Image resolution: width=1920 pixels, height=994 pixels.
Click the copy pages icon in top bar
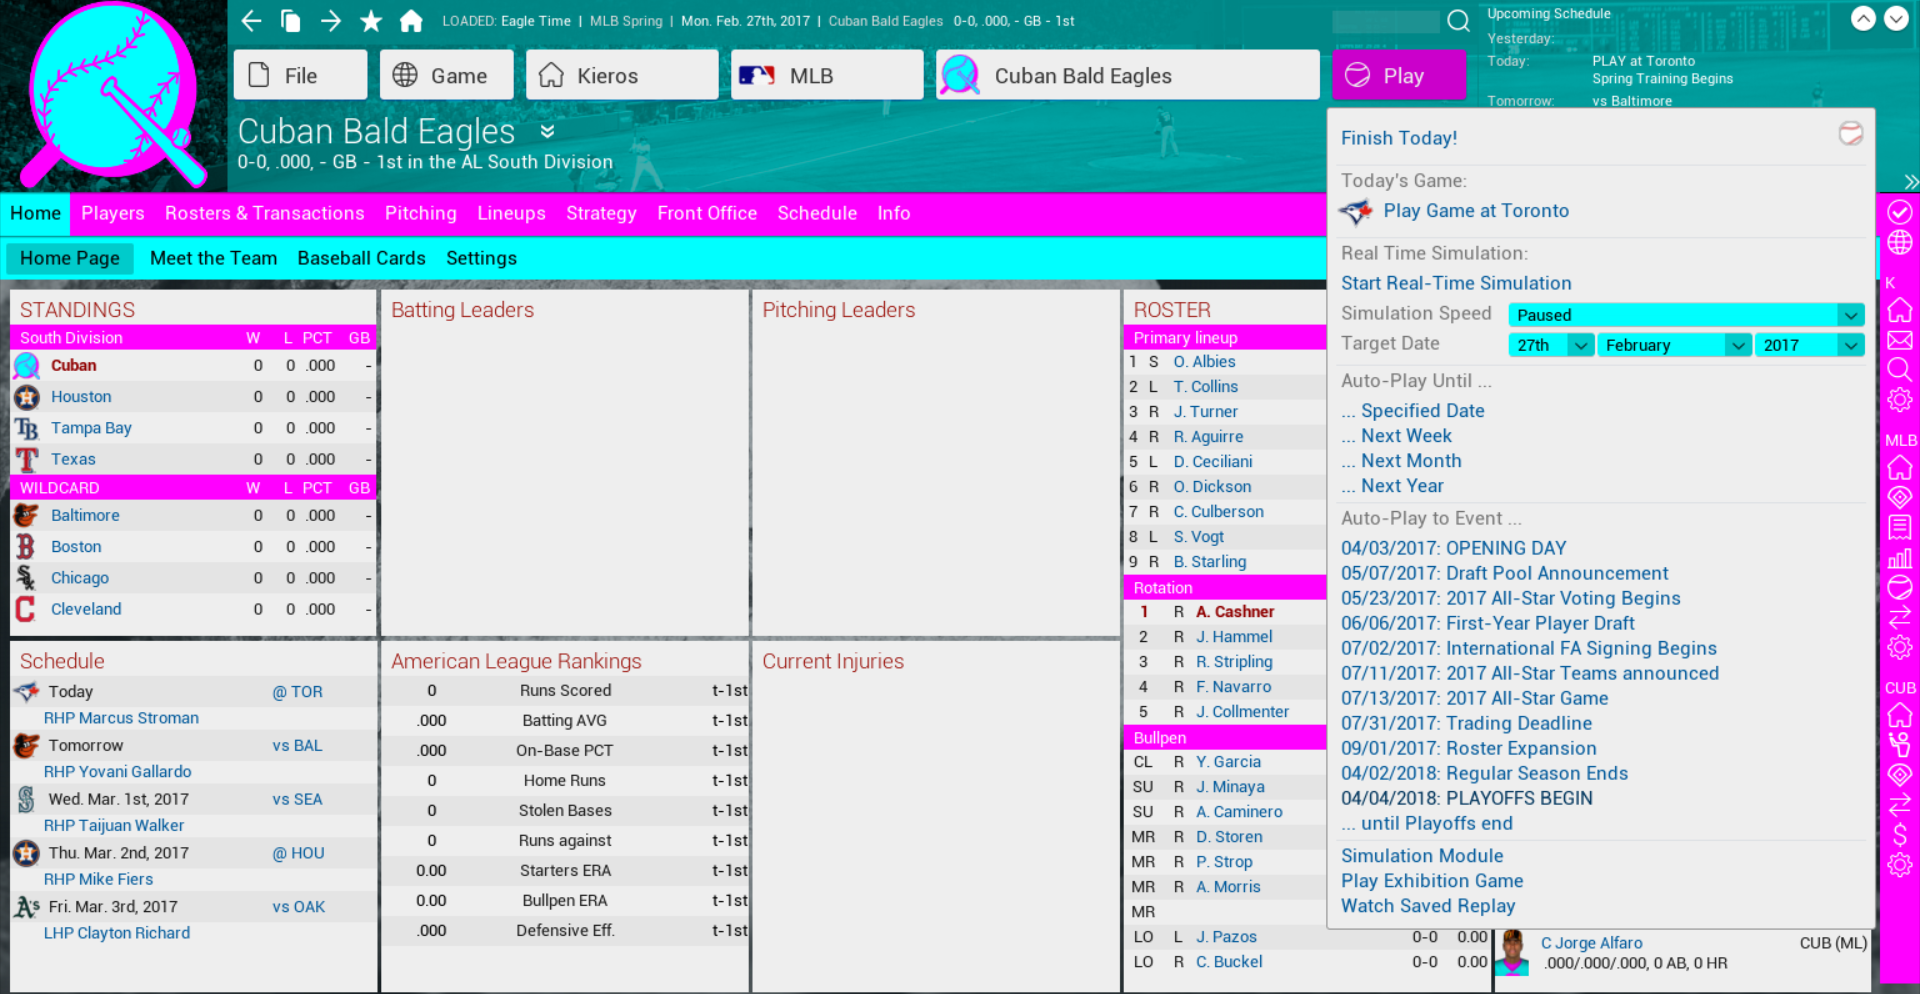tap(291, 21)
